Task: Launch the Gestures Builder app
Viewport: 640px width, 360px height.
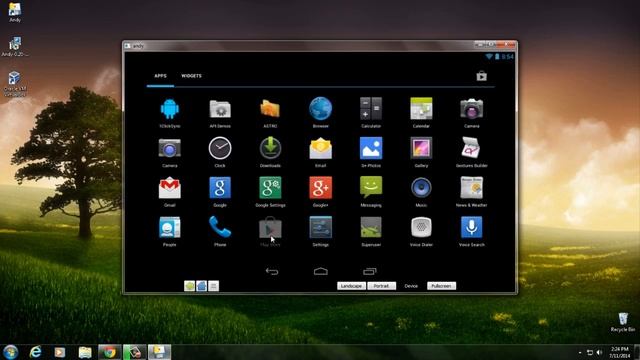Action: click(x=471, y=148)
